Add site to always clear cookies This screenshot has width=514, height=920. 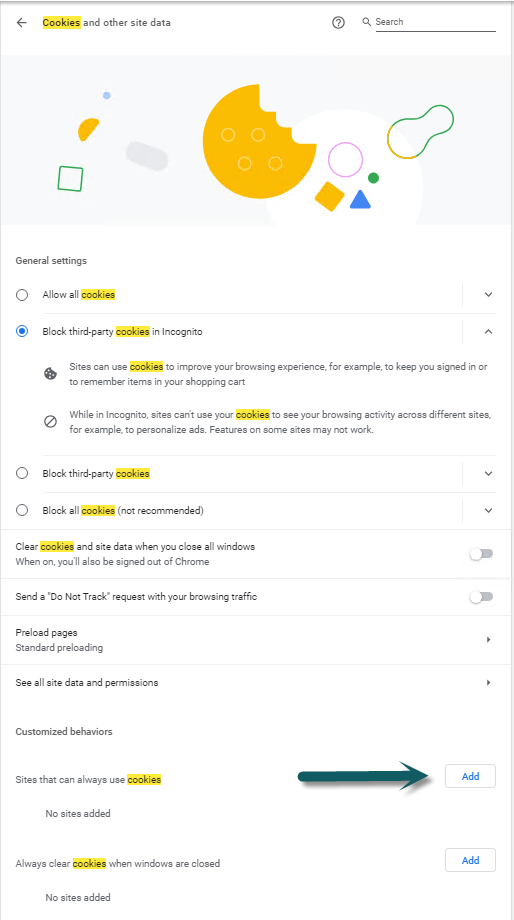(x=471, y=860)
